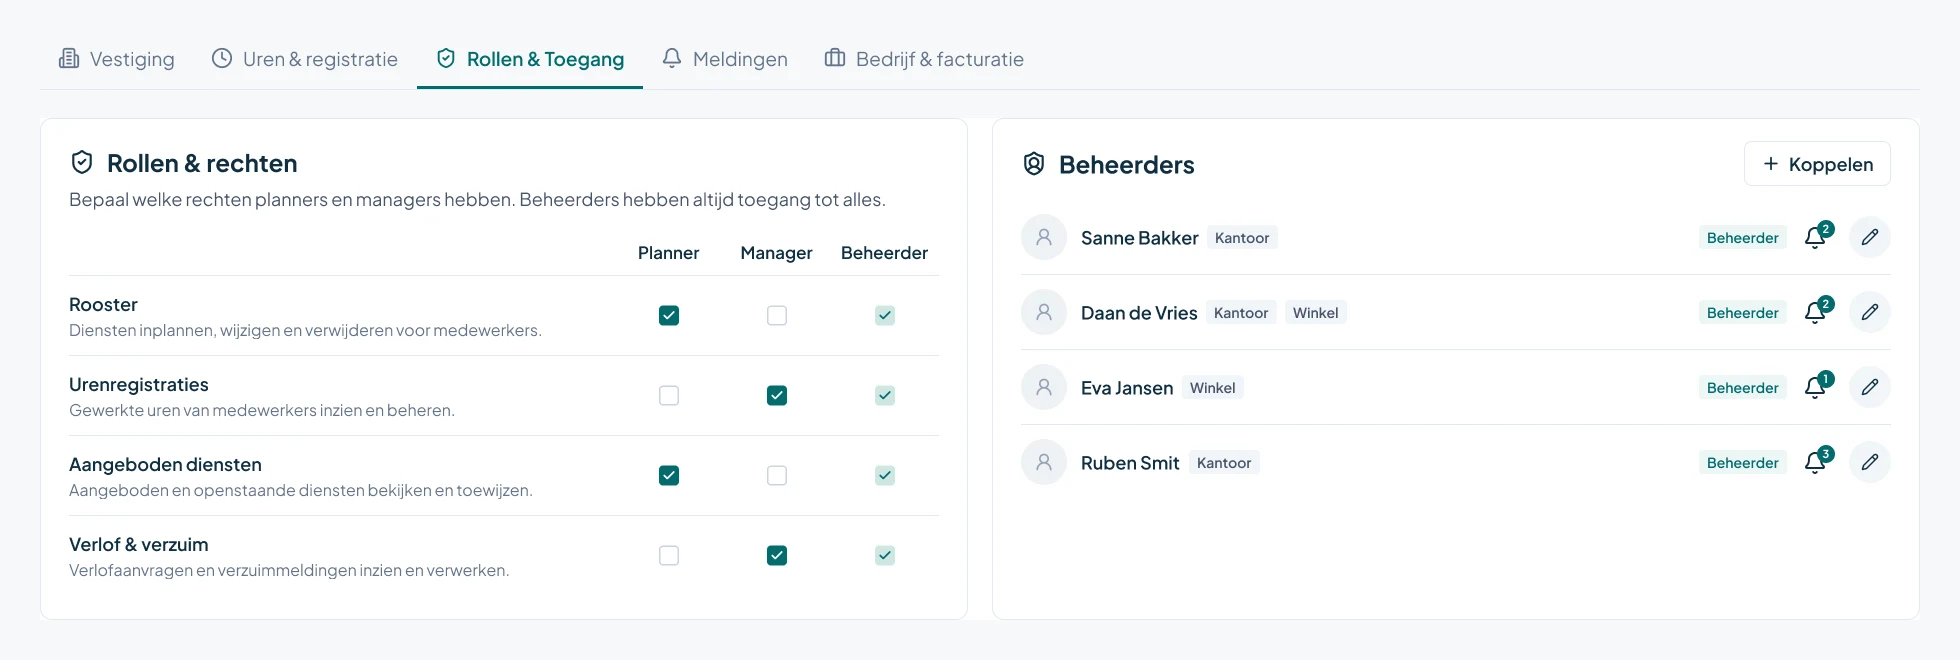Click the Kantoor tag of Sanne Bakker
This screenshot has height=660, width=1960.
(x=1242, y=238)
